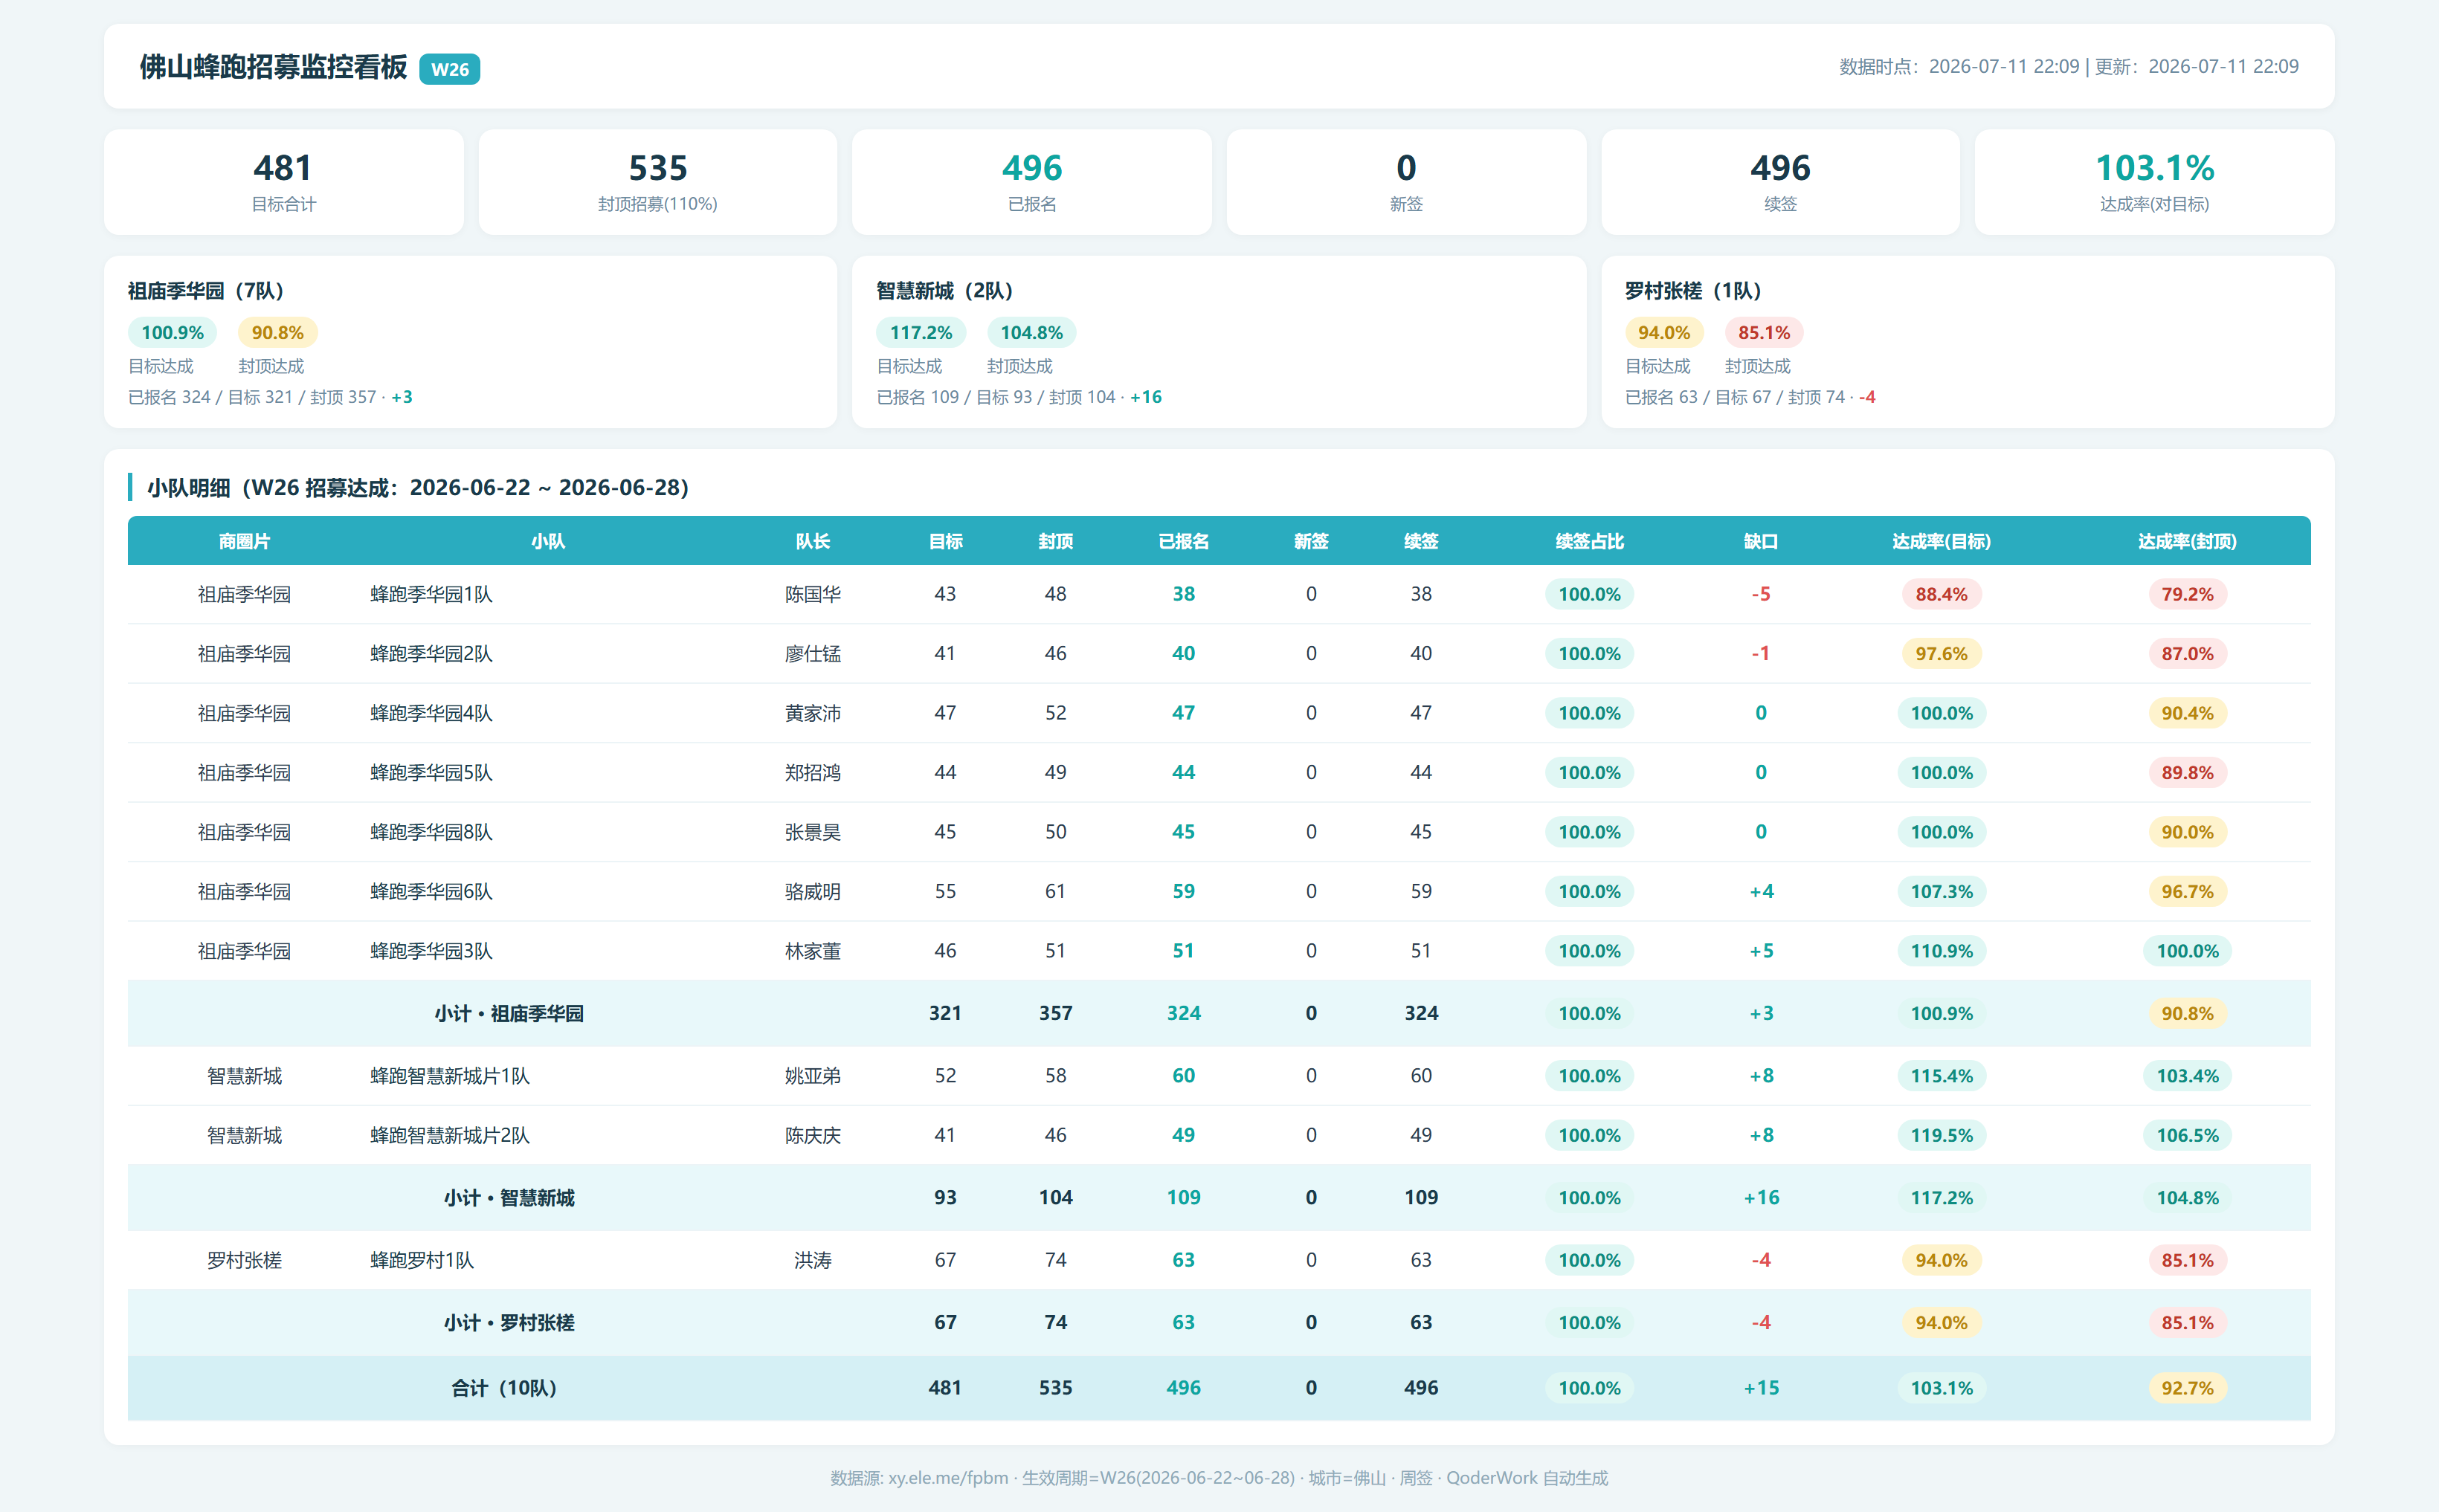Click the 已报名 496 summary card
The width and height of the screenshot is (2439, 1512).
(x=1031, y=182)
